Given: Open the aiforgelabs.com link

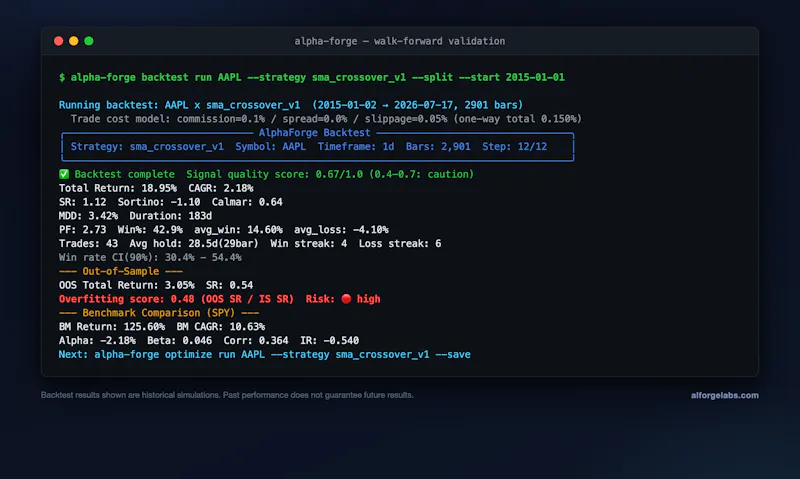Looking at the screenshot, I should (x=724, y=395).
